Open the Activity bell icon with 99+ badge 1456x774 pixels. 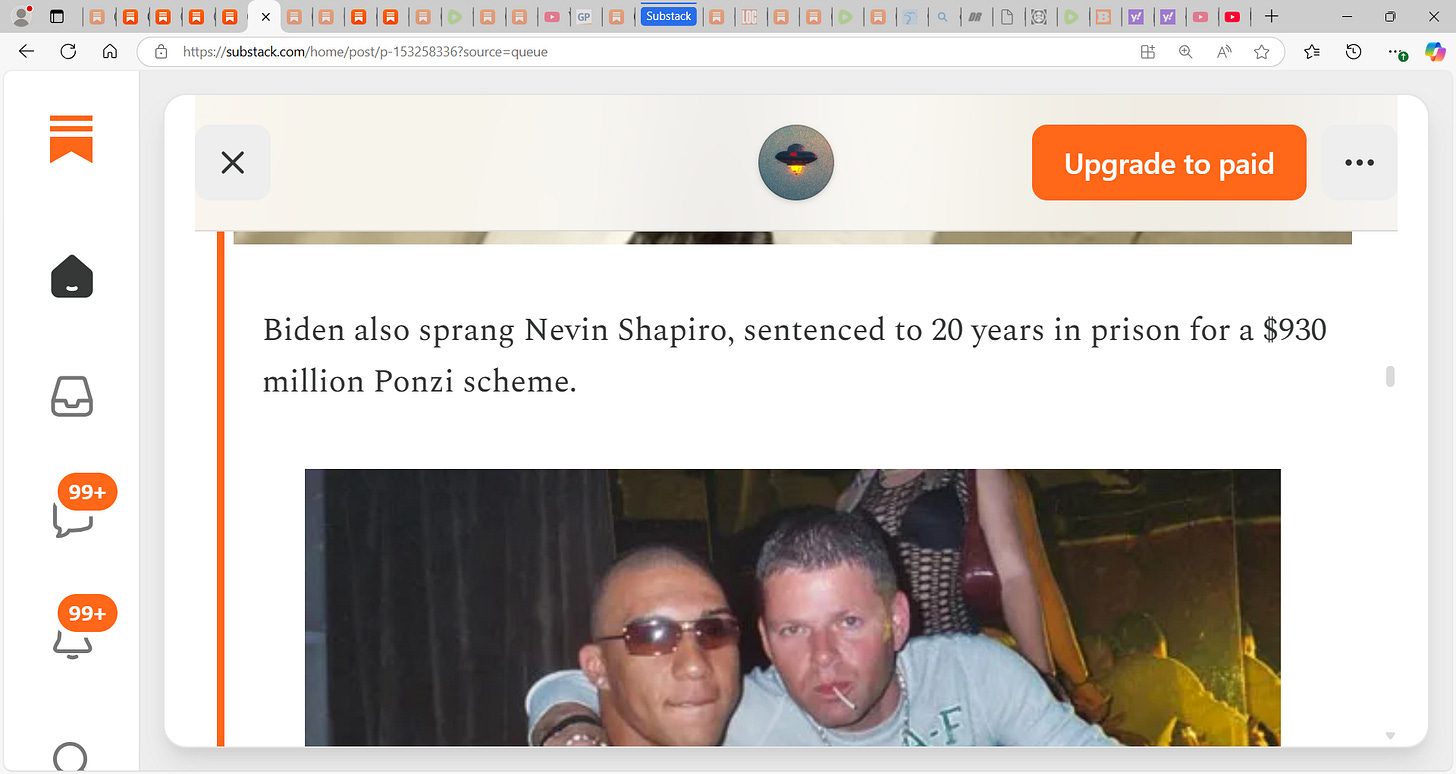point(73,632)
